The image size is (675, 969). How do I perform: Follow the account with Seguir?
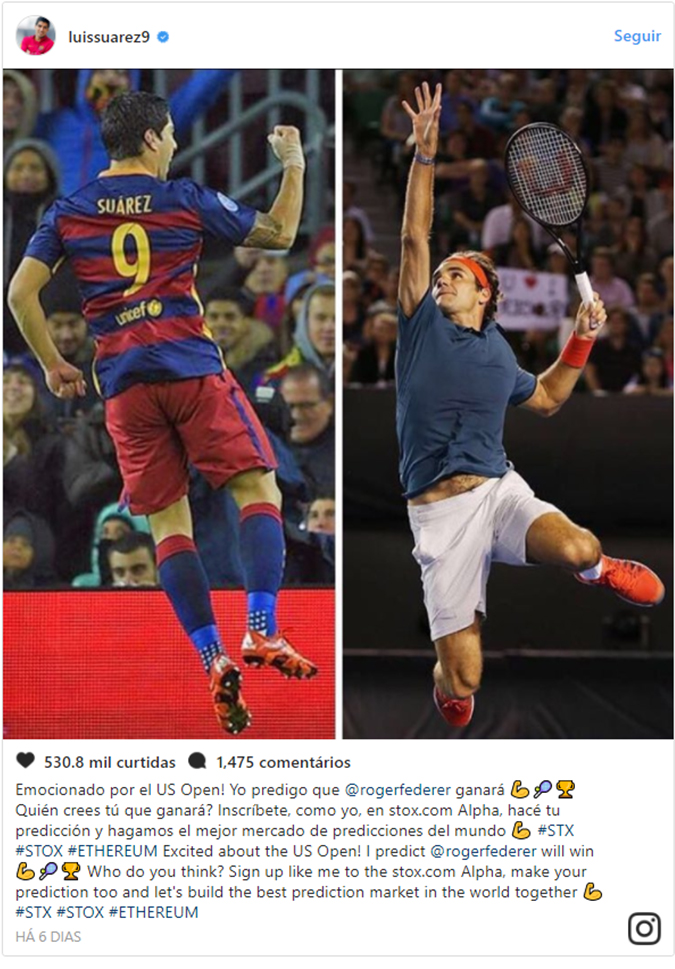coord(637,36)
